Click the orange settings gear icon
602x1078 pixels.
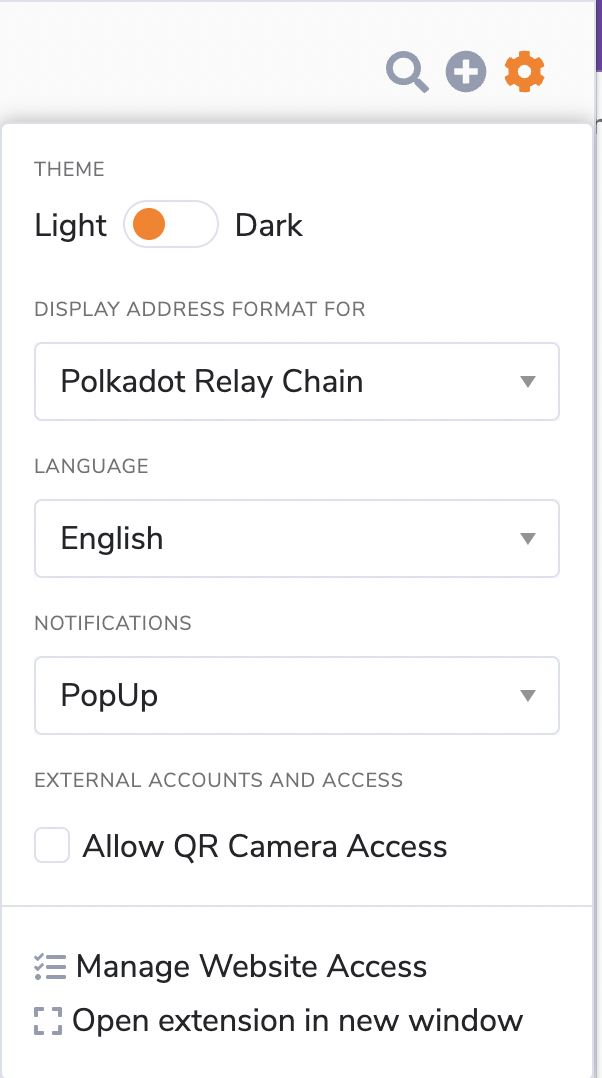coord(525,72)
